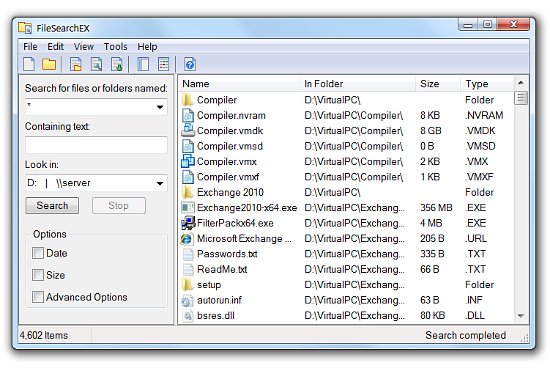
Task: Click the 356 MB size cell
Action: [x=436, y=208]
